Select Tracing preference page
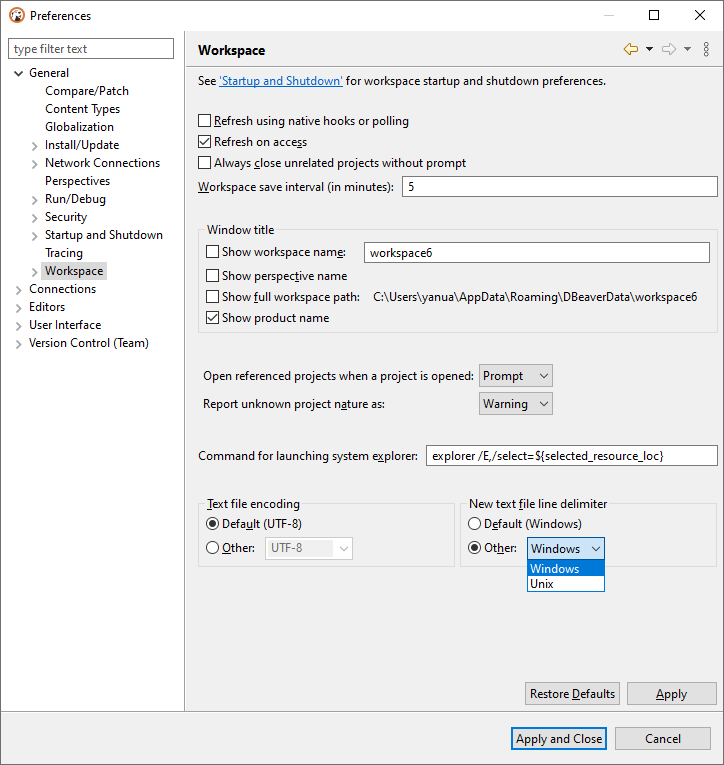Screen dimensions: 724x765 pyautogui.click(x=64, y=253)
